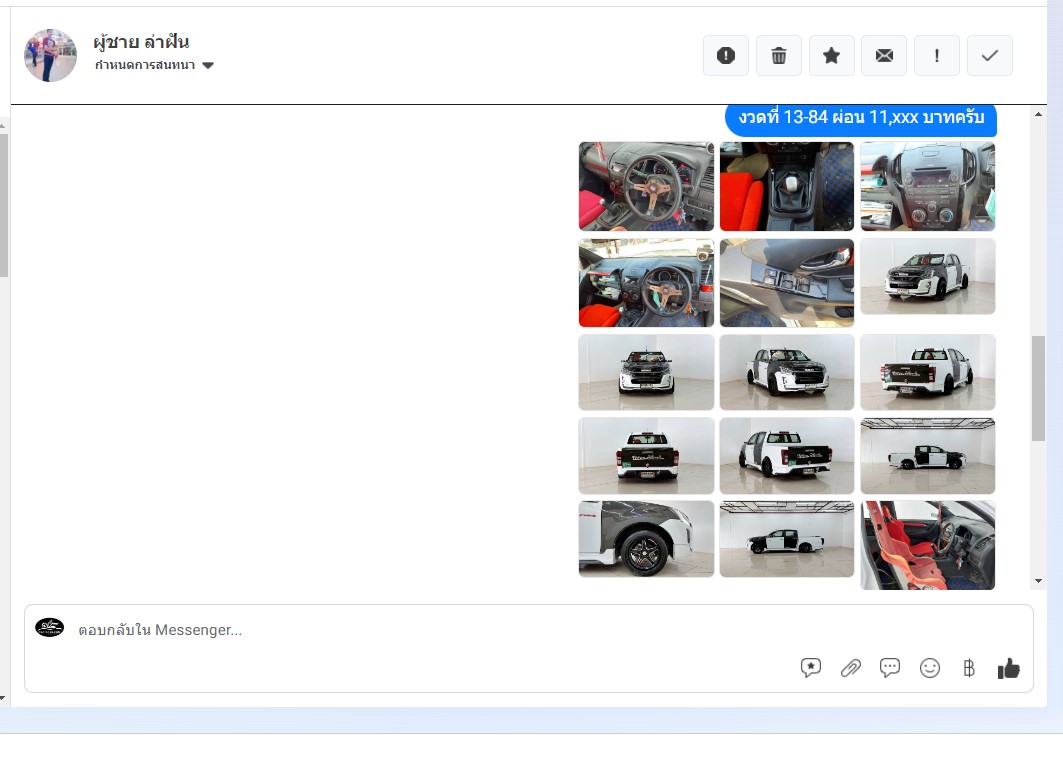
Task: Open steering wheel interior photo, top row
Action: (x=646, y=186)
